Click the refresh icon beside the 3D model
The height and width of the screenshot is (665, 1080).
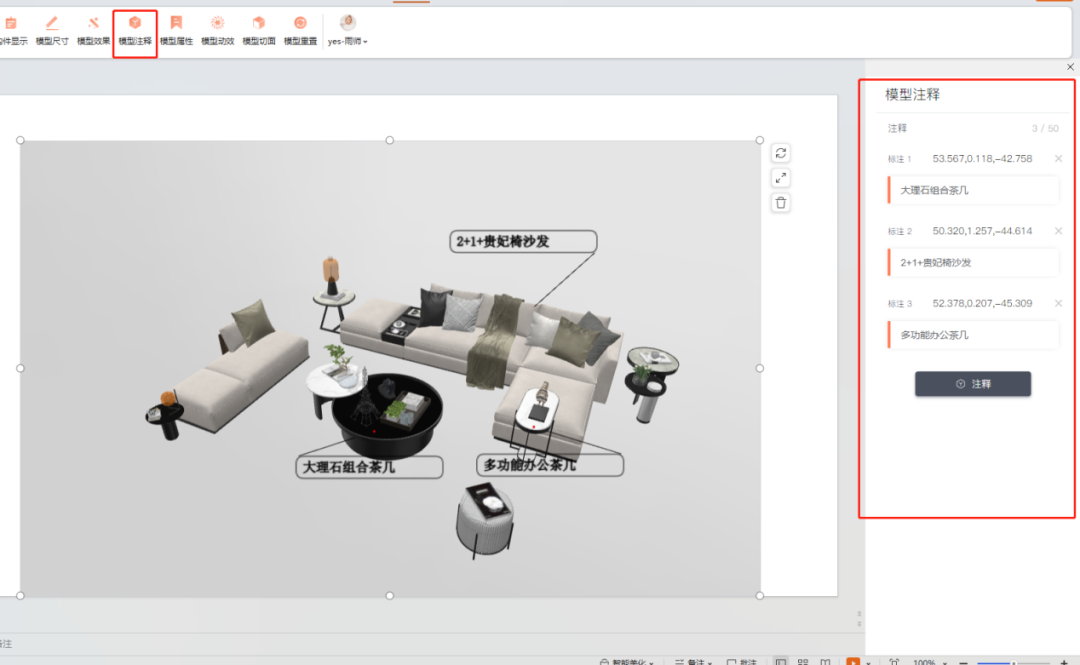click(781, 152)
